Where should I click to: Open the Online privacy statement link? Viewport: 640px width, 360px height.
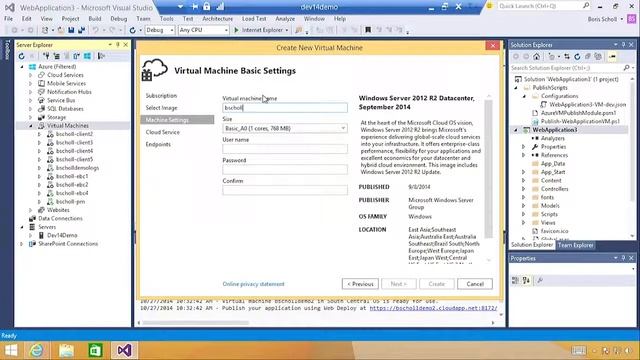pyautogui.click(x=253, y=284)
